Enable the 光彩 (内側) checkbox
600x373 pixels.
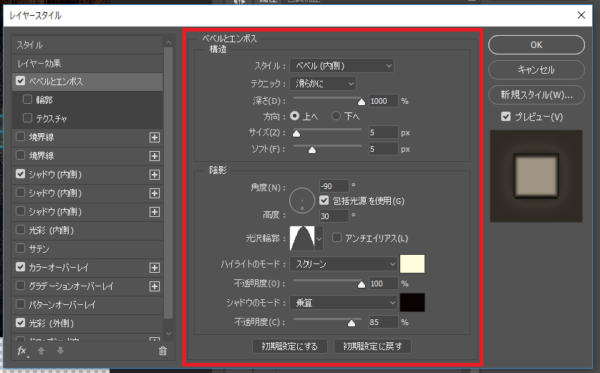tap(21, 230)
